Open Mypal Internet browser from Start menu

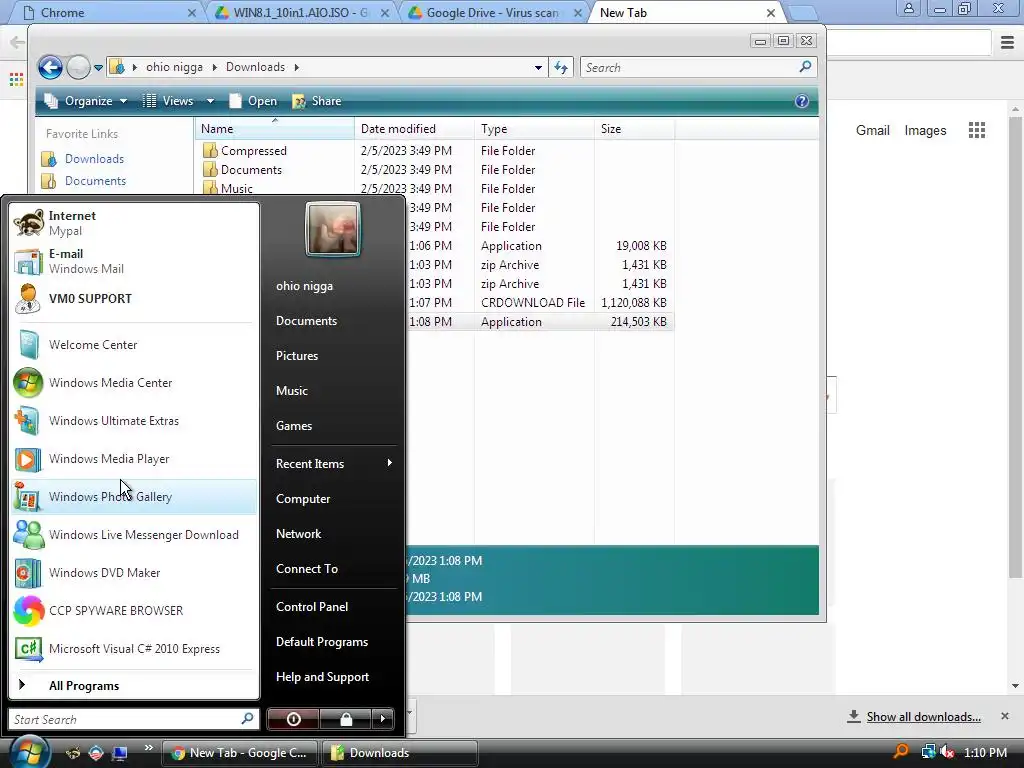[134, 223]
